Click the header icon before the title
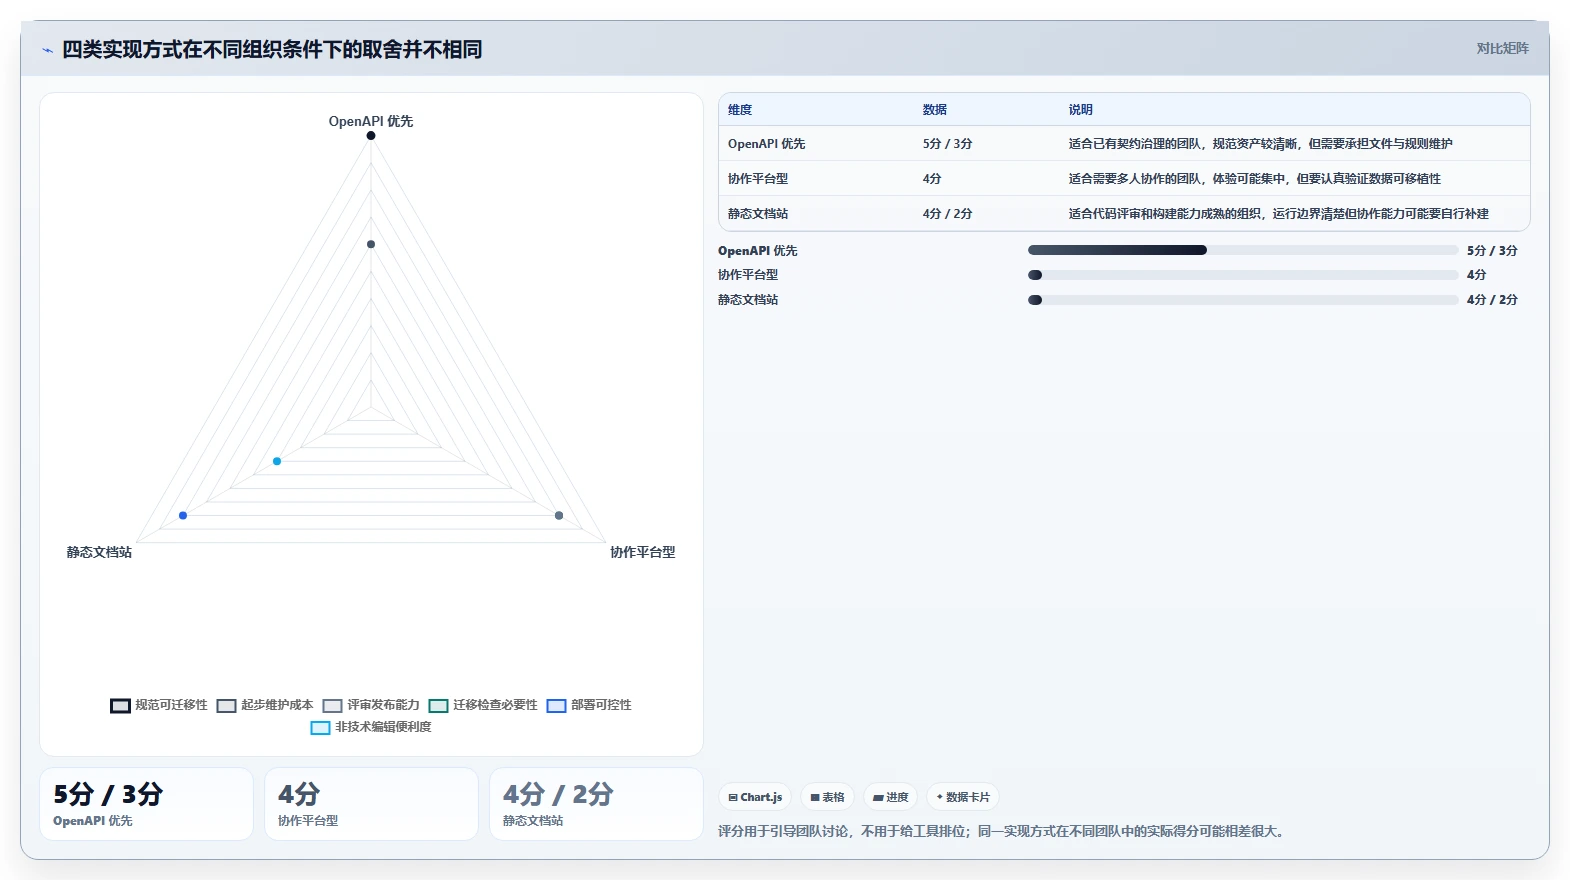This screenshot has width=1570, height=880. coord(47,50)
